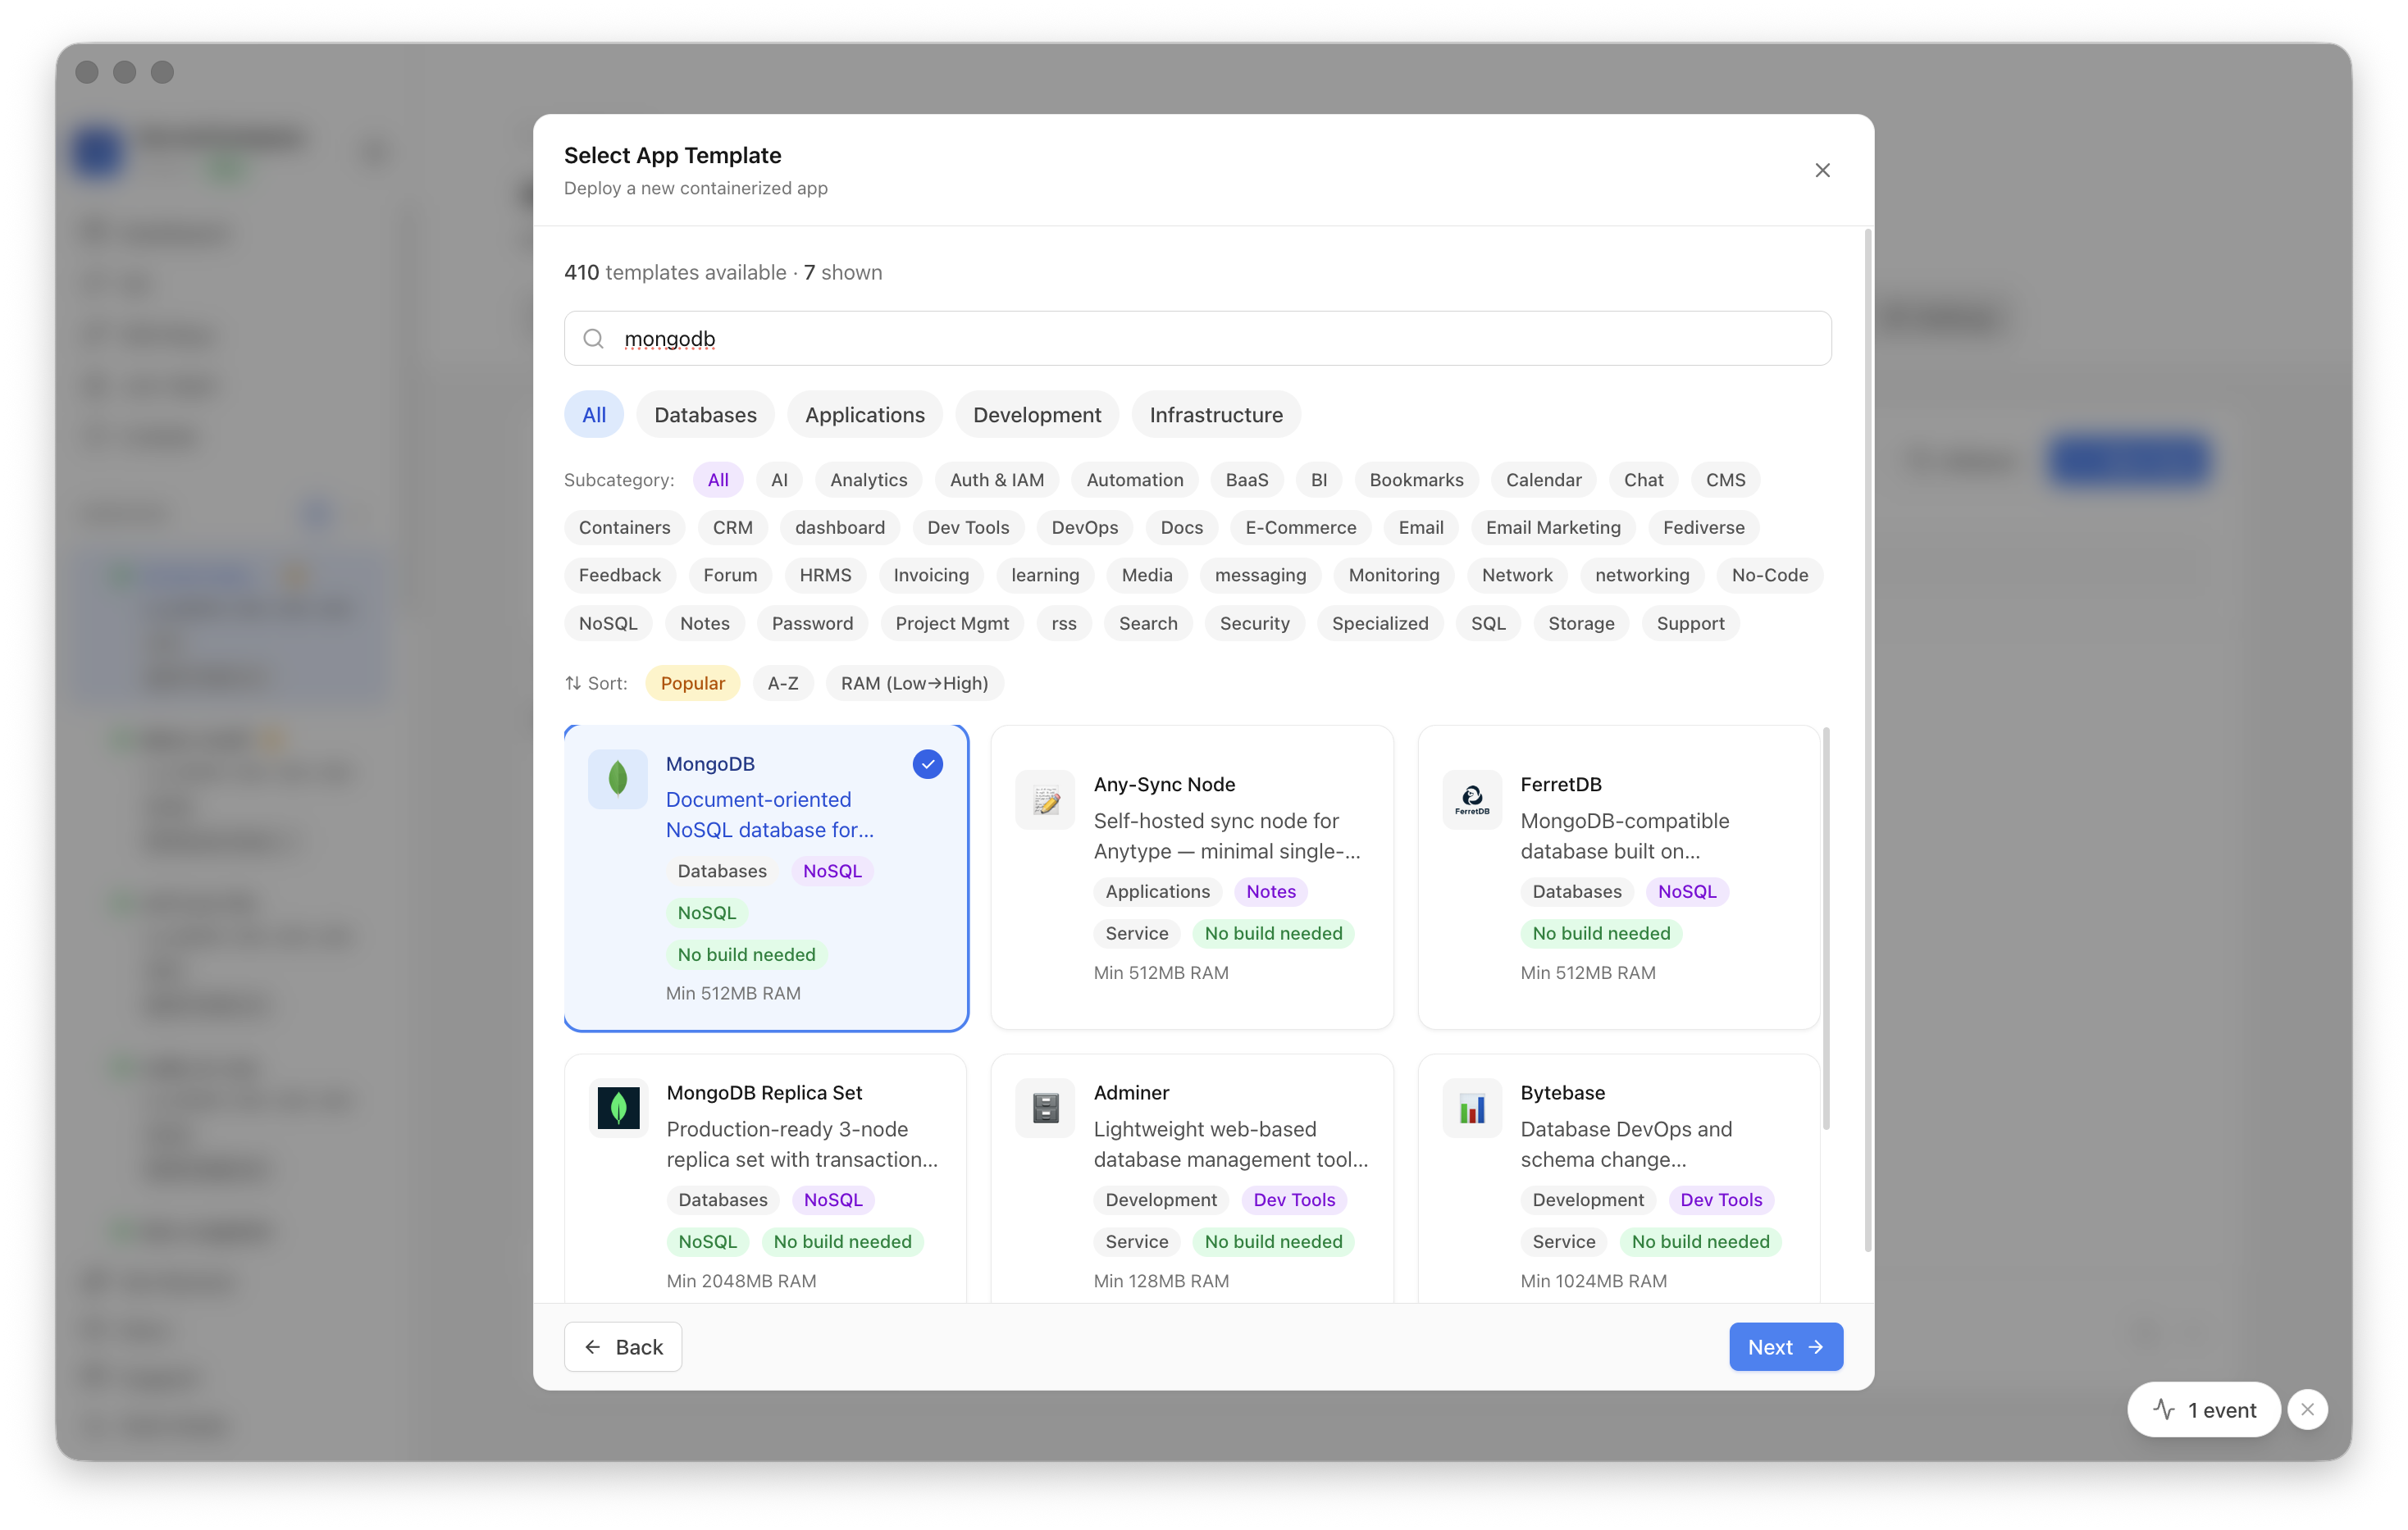The width and height of the screenshot is (2408, 1530).
Task: Sort by RAM Low to High
Action: tap(914, 683)
